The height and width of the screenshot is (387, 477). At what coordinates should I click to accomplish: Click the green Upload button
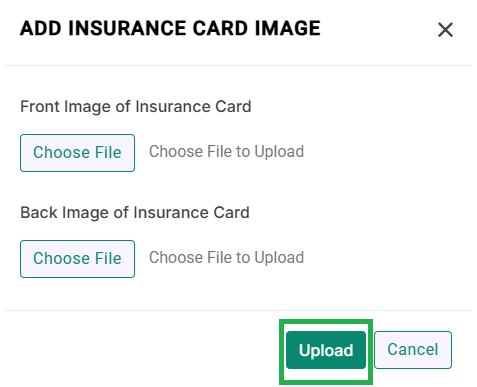click(x=326, y=350)
